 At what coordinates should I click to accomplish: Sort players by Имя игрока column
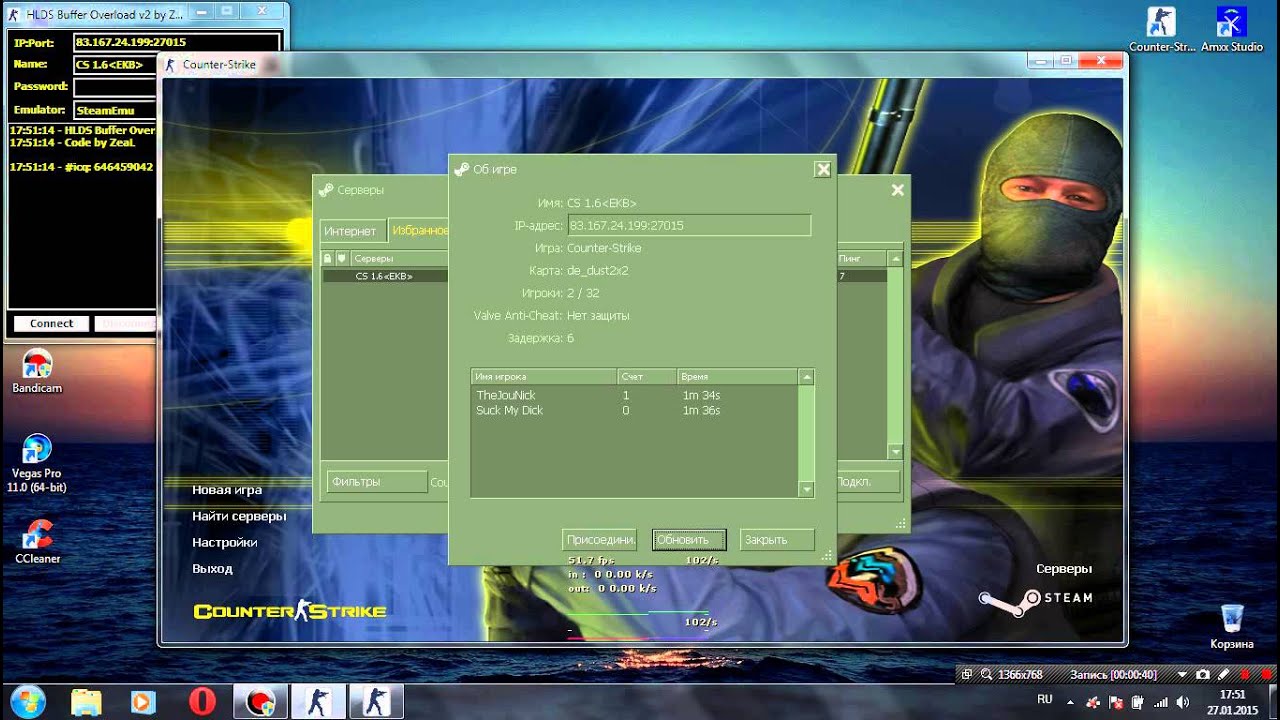pyautogui.click(x=543, y=377)
